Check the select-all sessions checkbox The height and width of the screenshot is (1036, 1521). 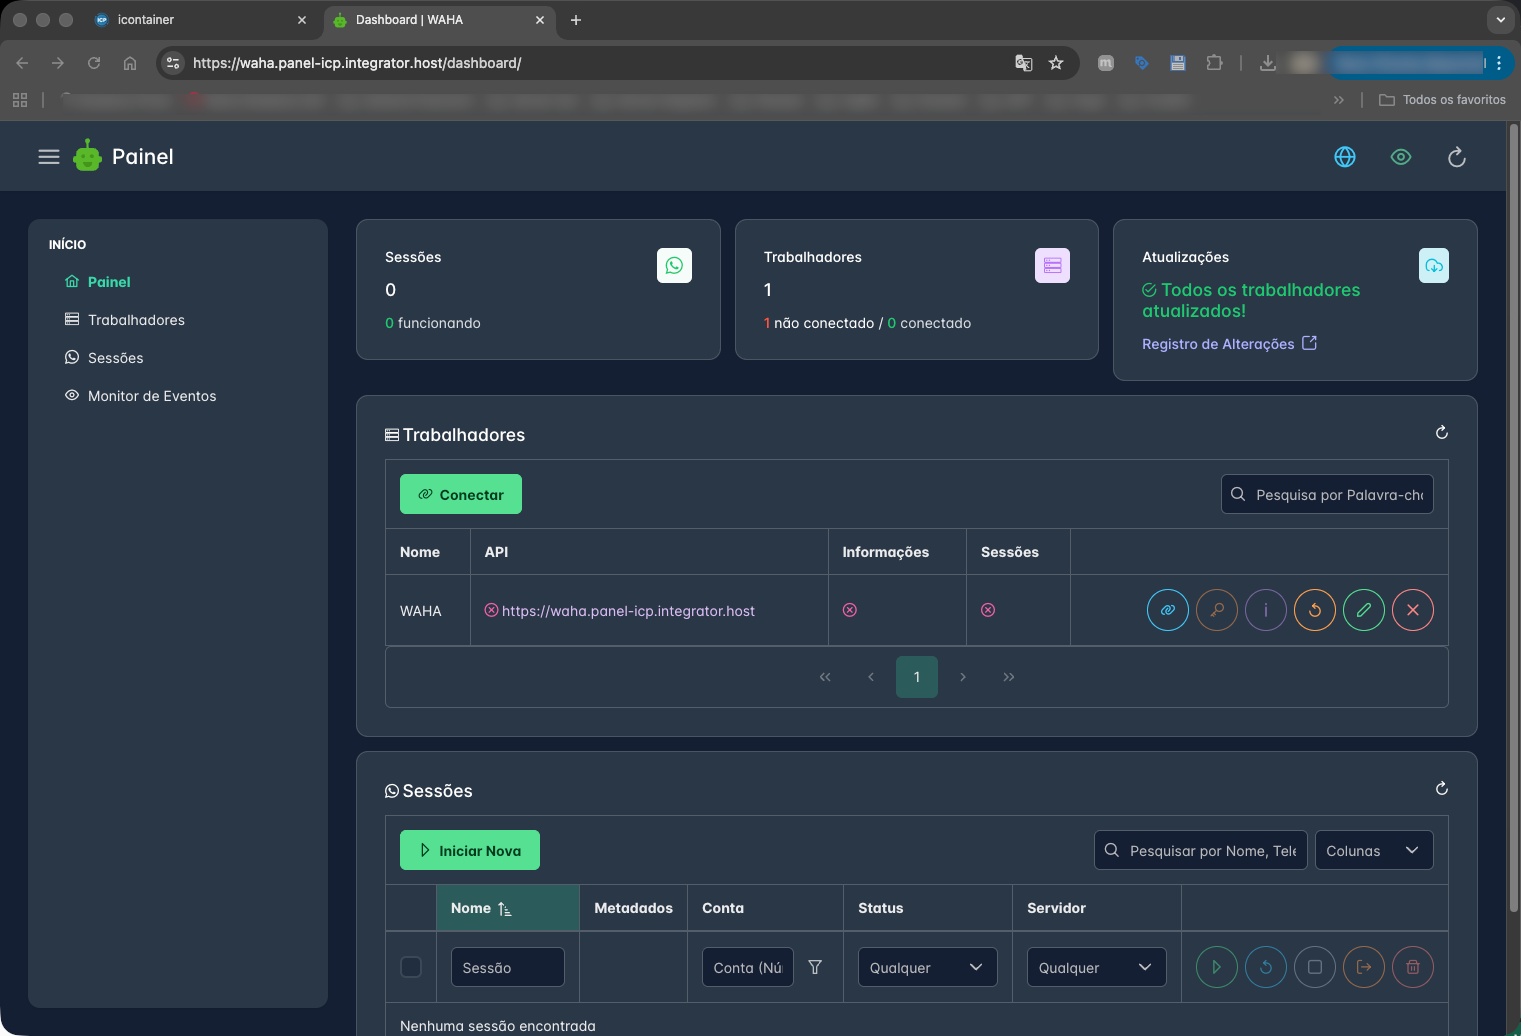point(411,967)
